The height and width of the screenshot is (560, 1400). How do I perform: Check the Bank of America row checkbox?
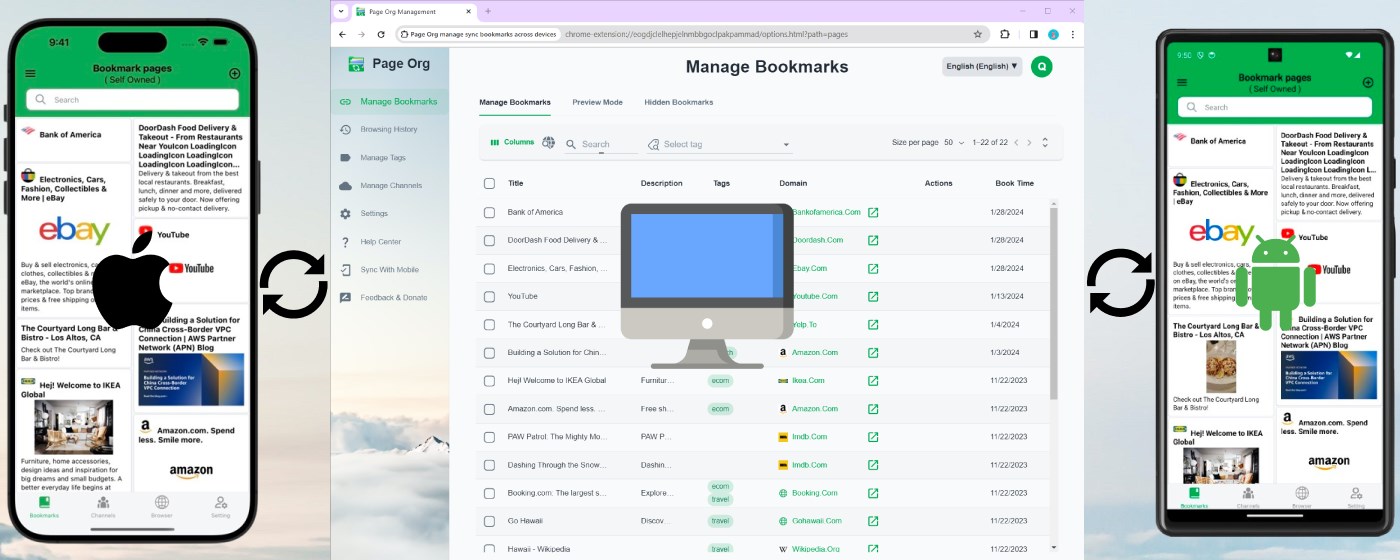[x=489, y=212]
